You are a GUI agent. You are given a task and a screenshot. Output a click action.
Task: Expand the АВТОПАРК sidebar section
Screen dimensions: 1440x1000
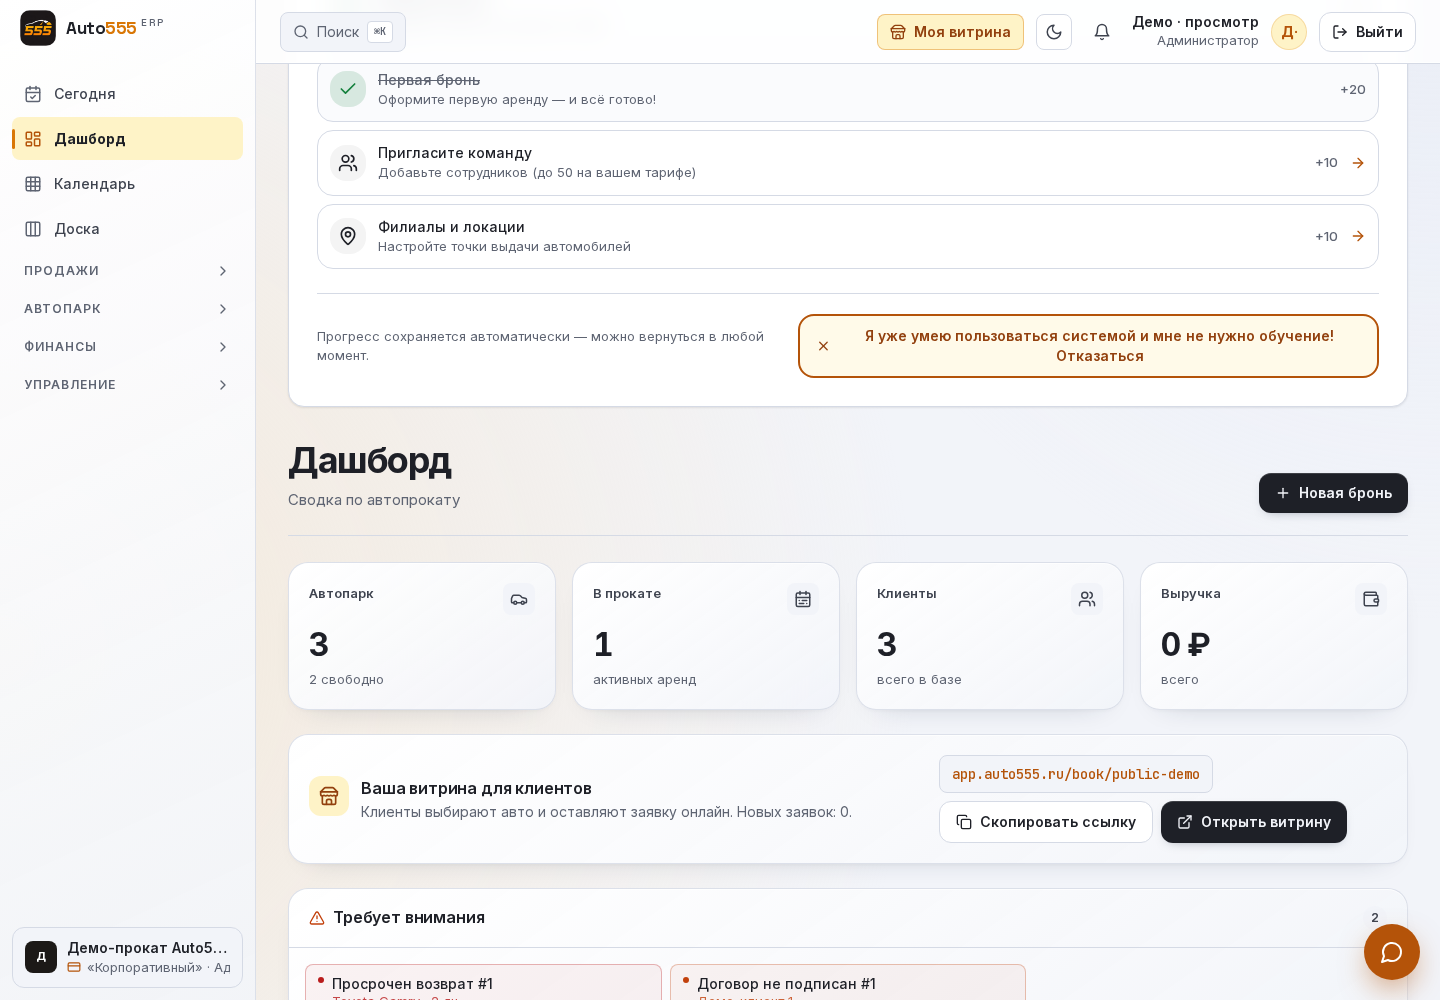point(127,309)
